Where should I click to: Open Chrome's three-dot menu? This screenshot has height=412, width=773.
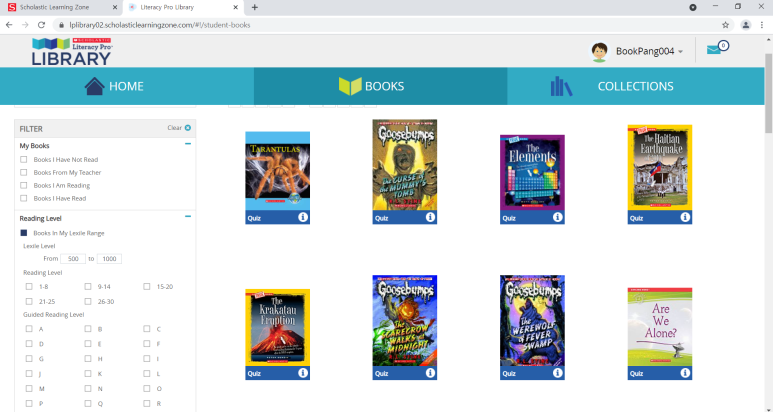[764, 25]
